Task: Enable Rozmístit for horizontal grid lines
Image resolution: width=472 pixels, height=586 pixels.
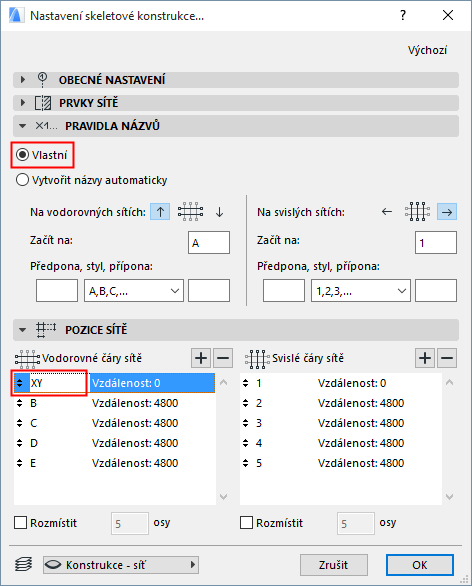Action: point(21,522)
